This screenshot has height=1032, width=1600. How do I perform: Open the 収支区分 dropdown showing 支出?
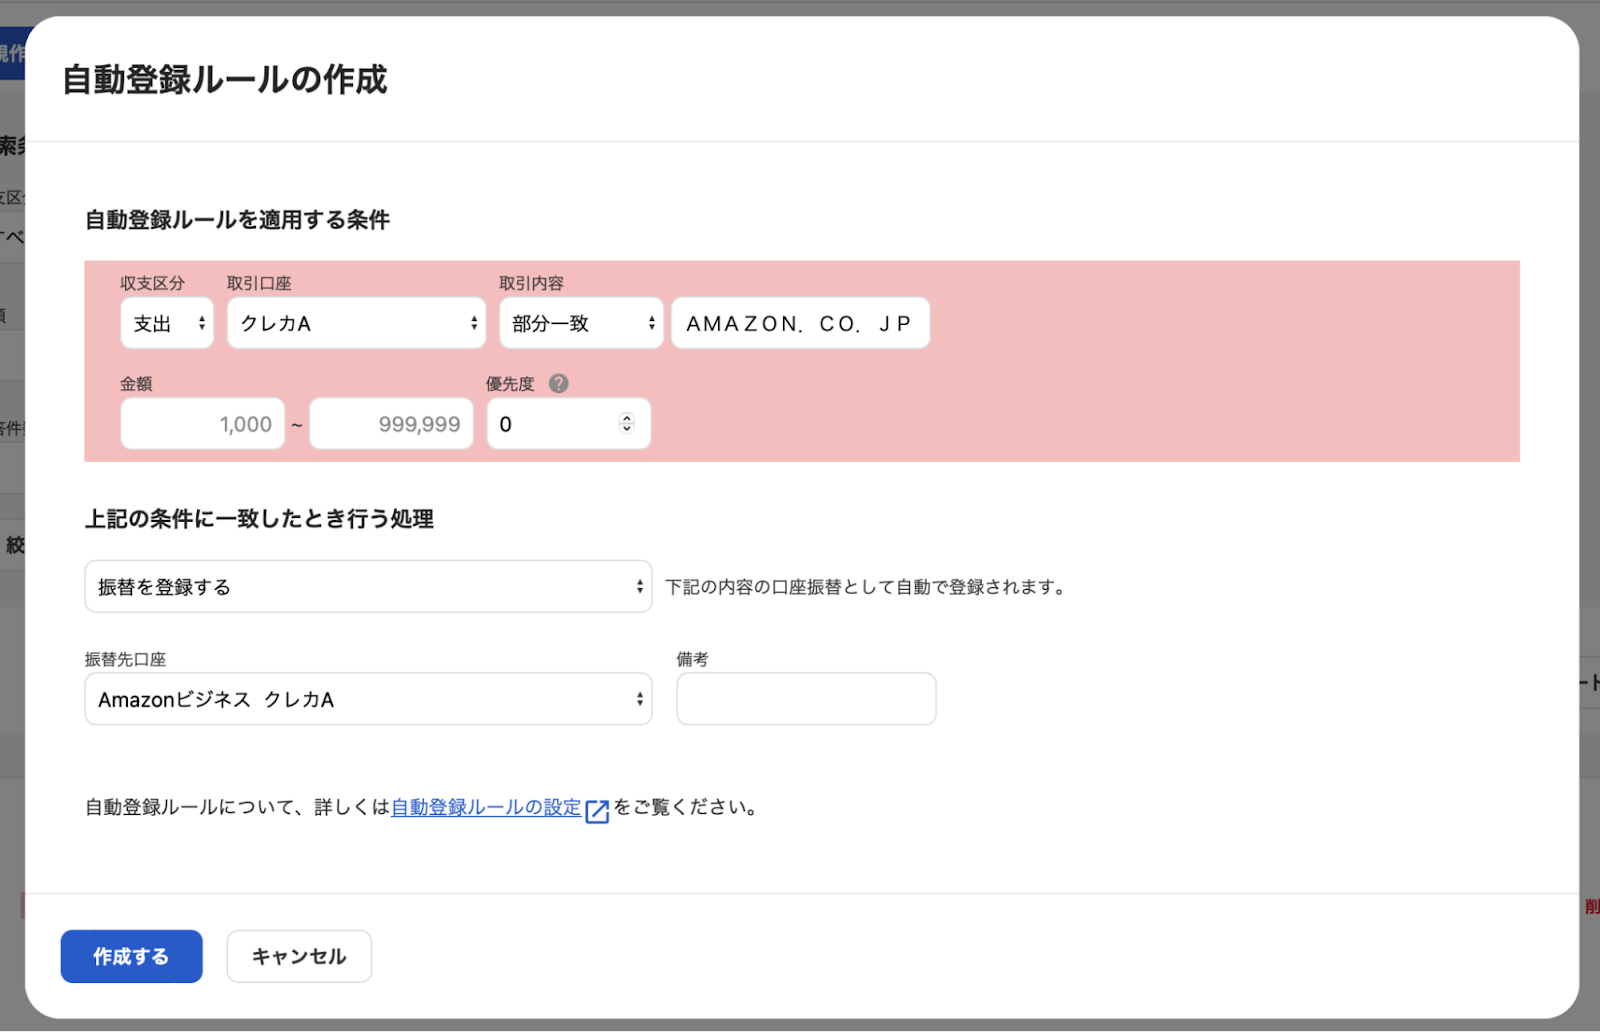click(x=166, y=322)
